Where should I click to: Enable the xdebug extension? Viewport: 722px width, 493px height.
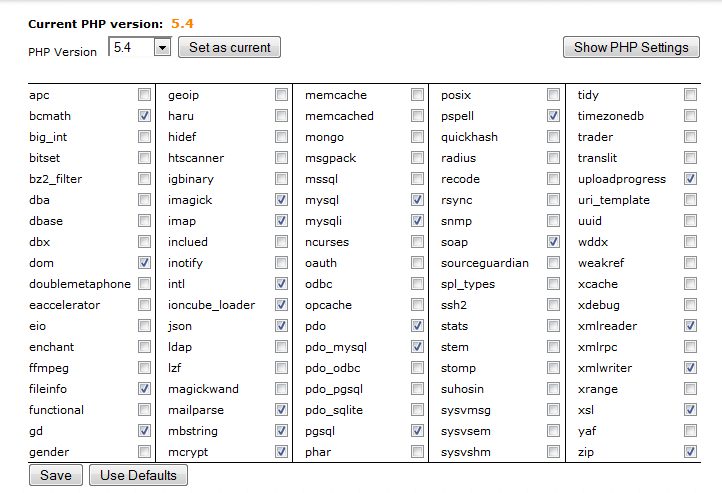click(690, 305)
